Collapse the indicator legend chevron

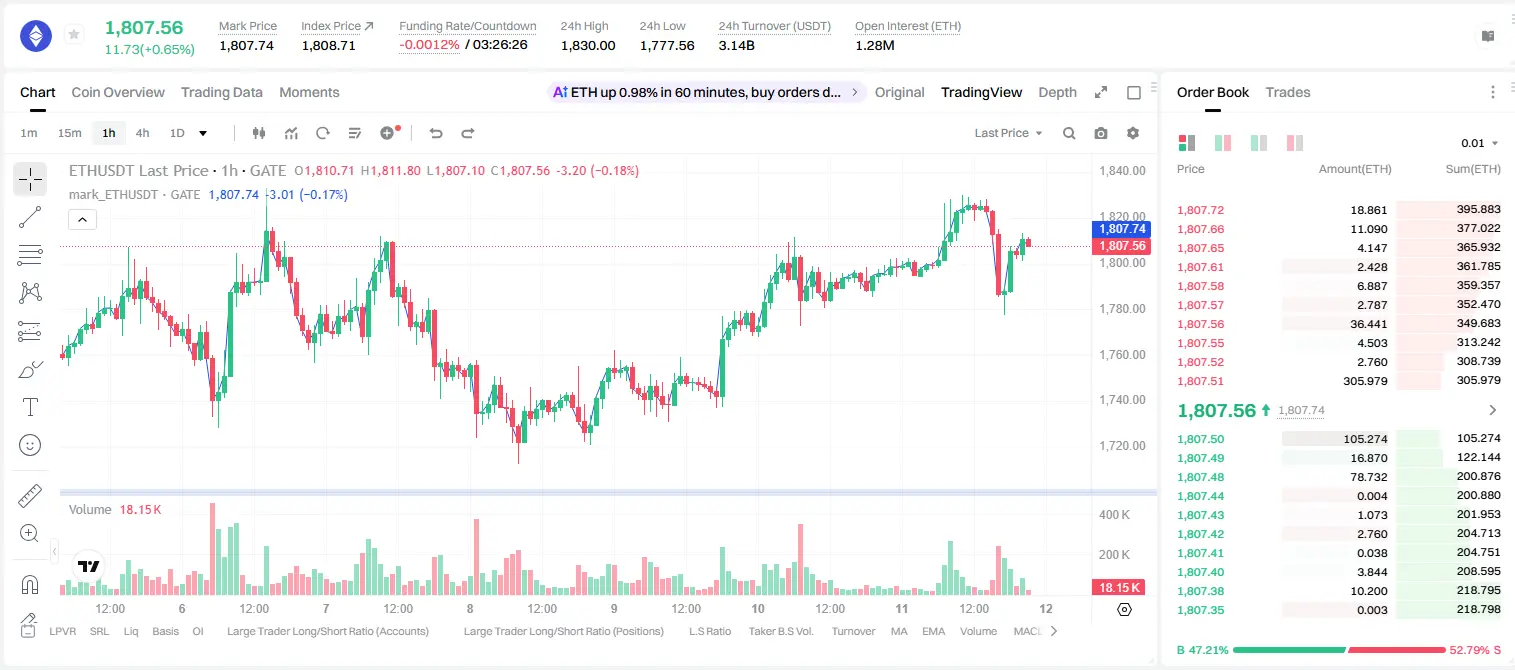[x=83, y=220]
